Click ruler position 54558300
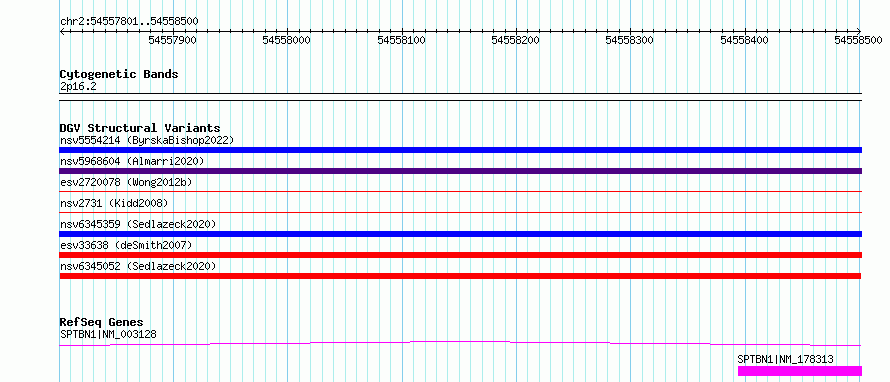Viewport: 890px width, 382px height. (x=630, y=40)
